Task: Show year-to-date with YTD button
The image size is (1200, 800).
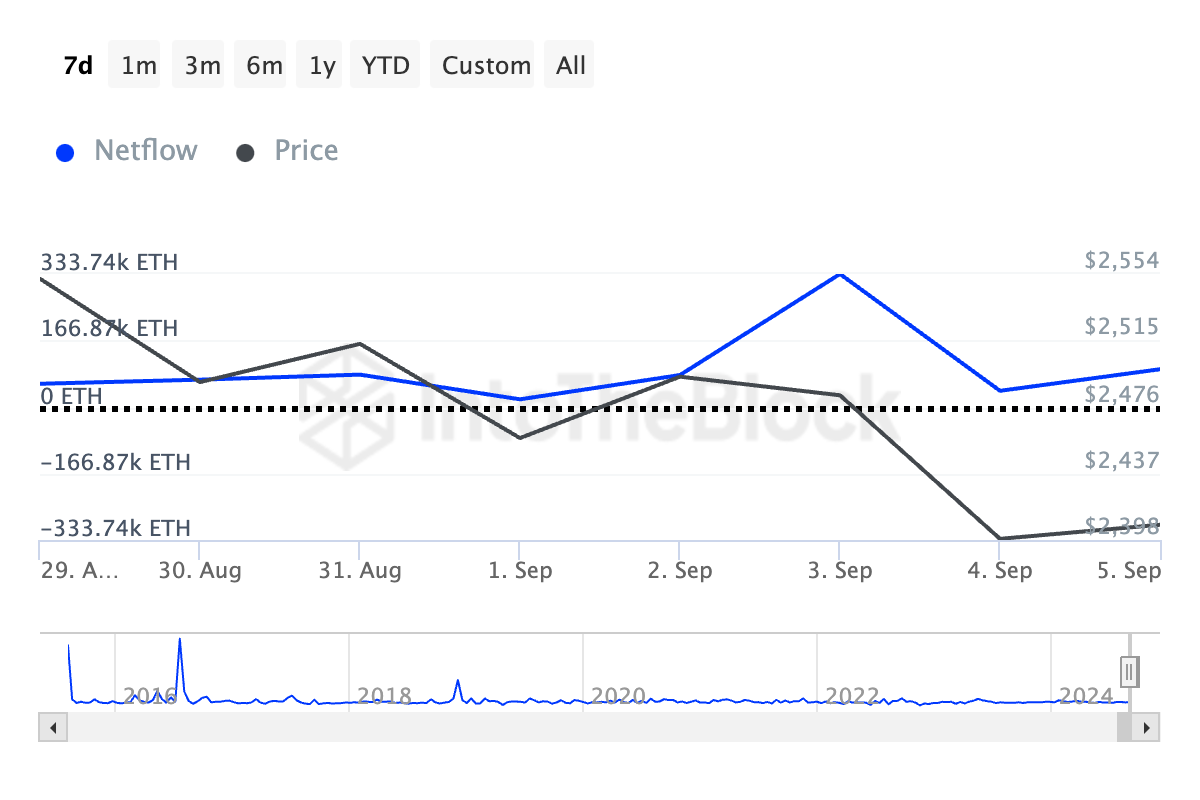Action: [x=386, y=66]
